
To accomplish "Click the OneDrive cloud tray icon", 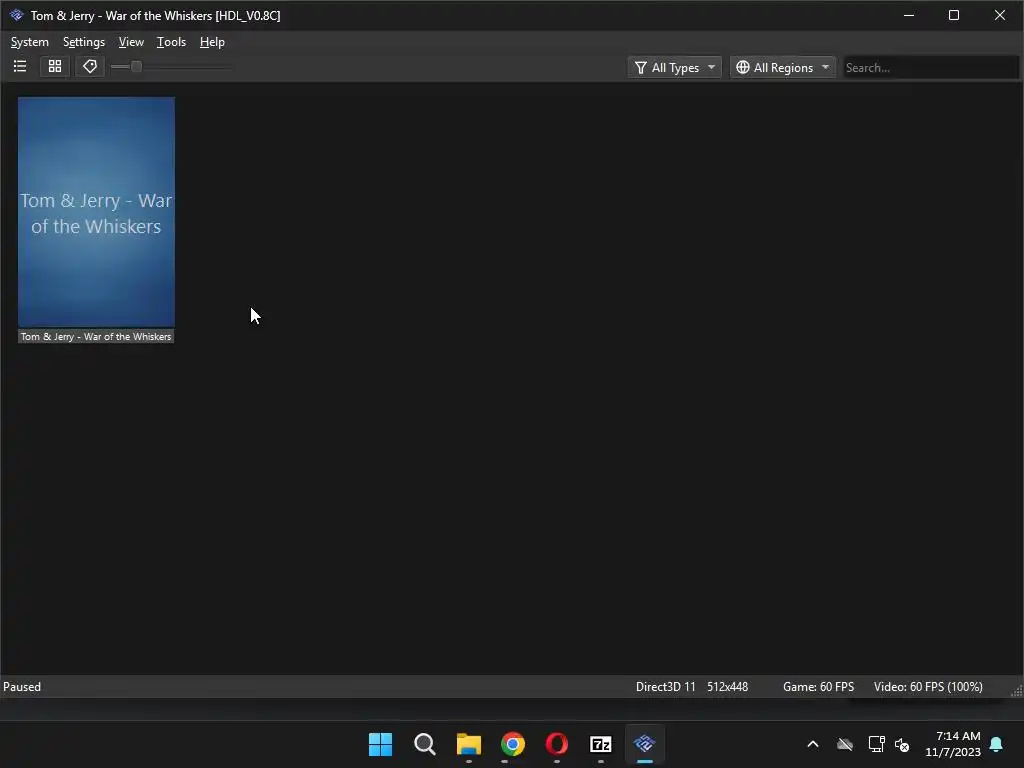I will point(845,744).
